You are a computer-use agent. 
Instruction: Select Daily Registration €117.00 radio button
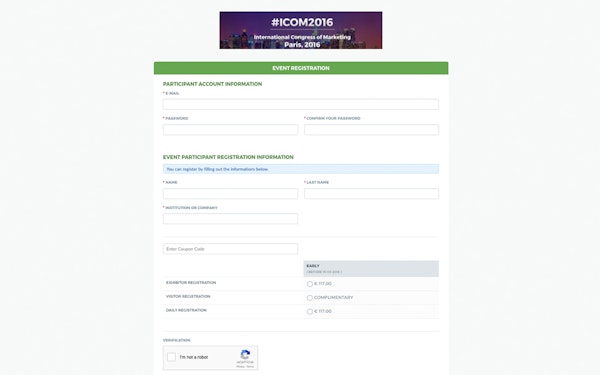pos(310,311)
